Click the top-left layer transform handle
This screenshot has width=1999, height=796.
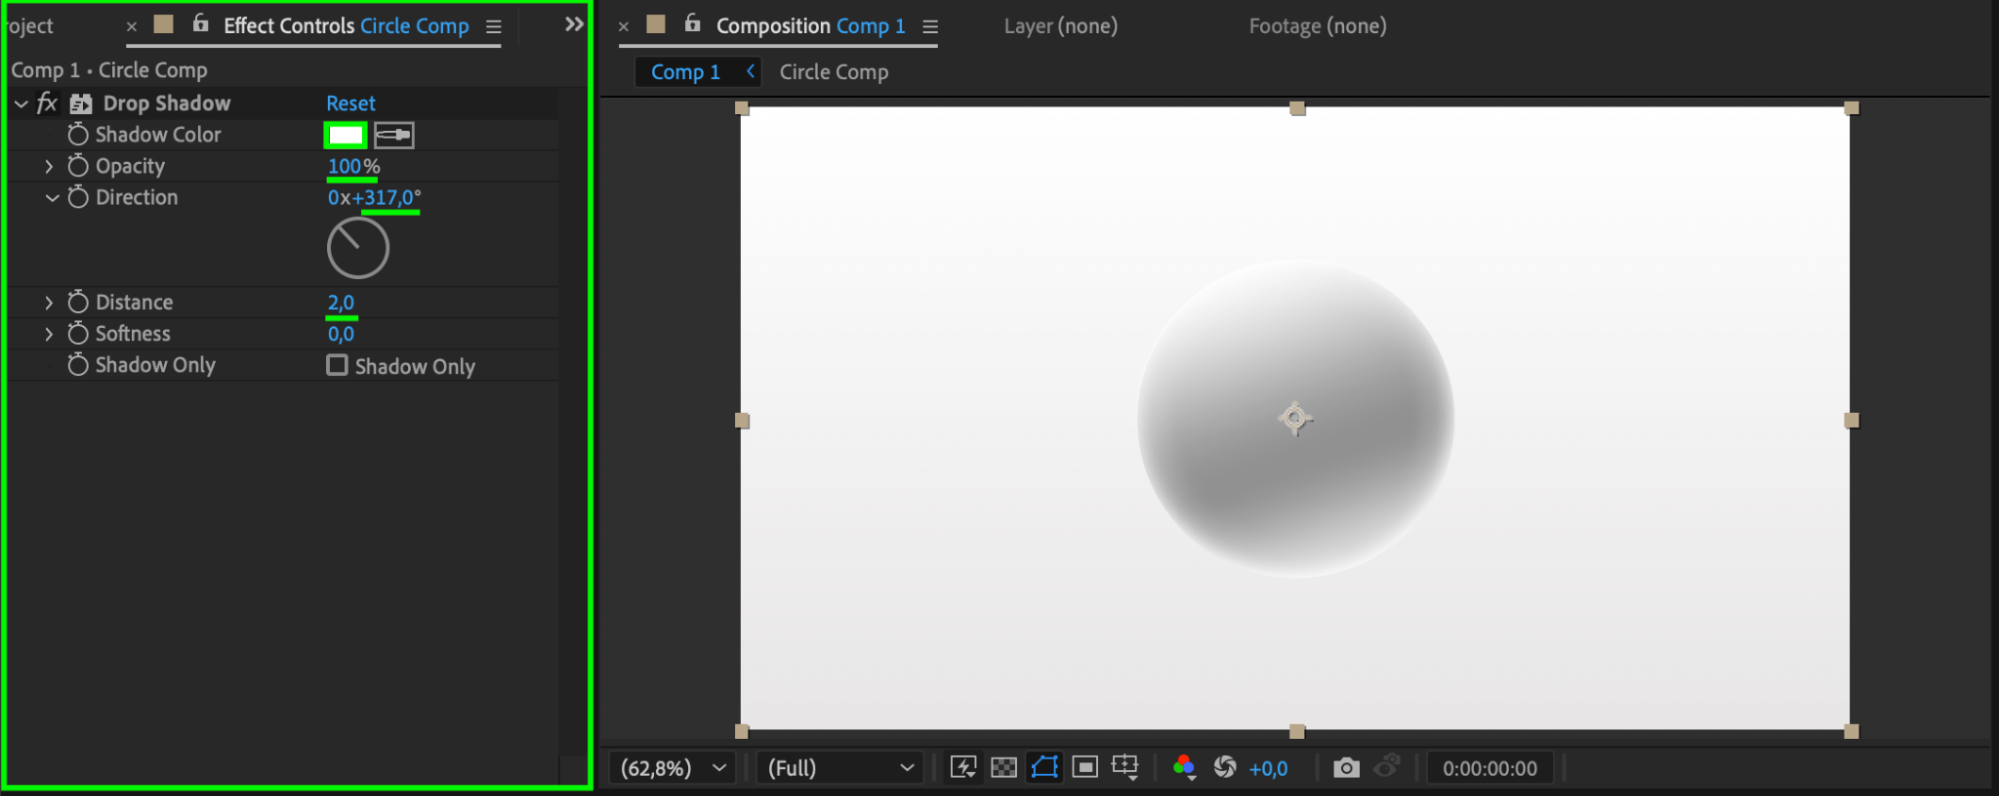[x=742, y=108]
